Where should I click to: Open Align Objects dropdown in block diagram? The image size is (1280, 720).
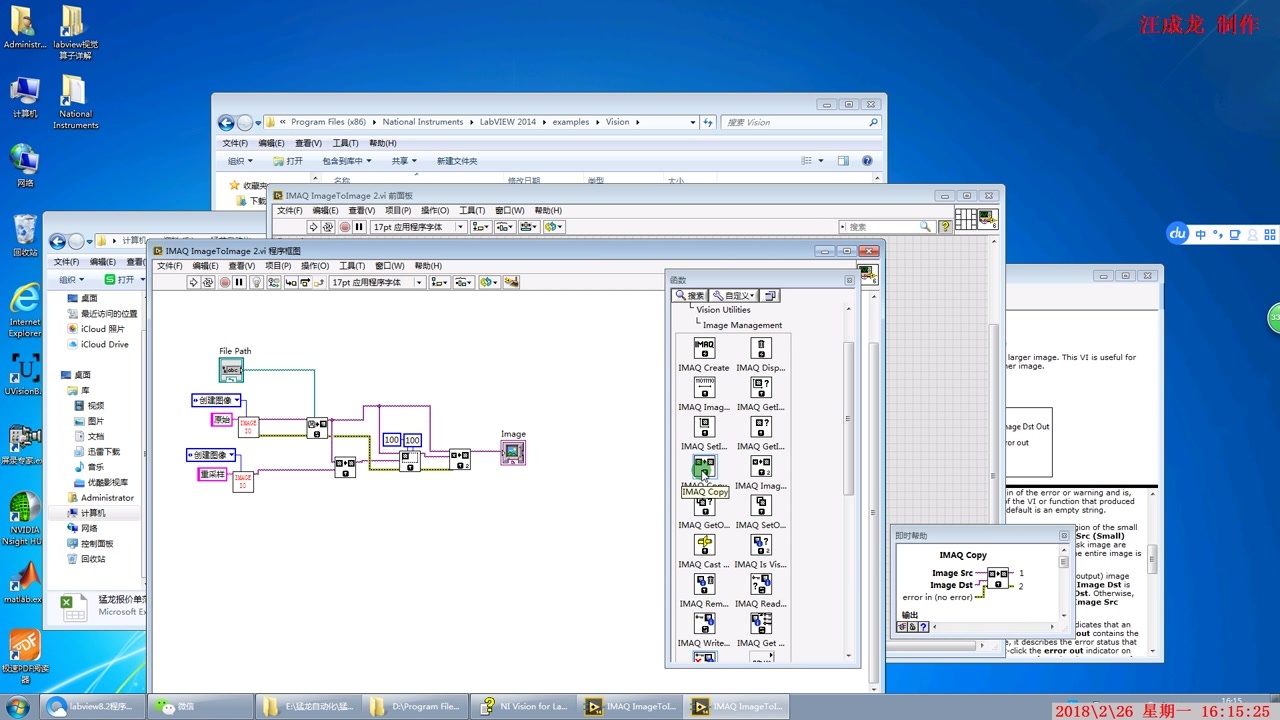click(440, 283)
